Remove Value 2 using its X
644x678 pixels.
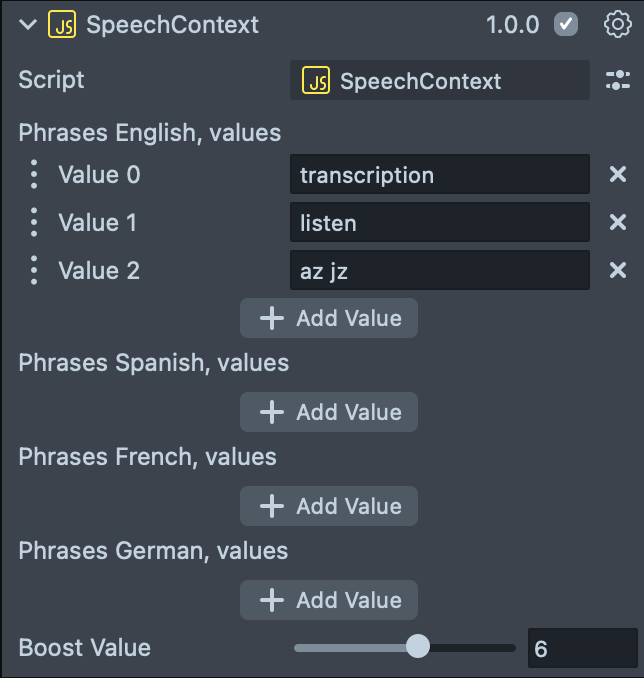(618, 270)
